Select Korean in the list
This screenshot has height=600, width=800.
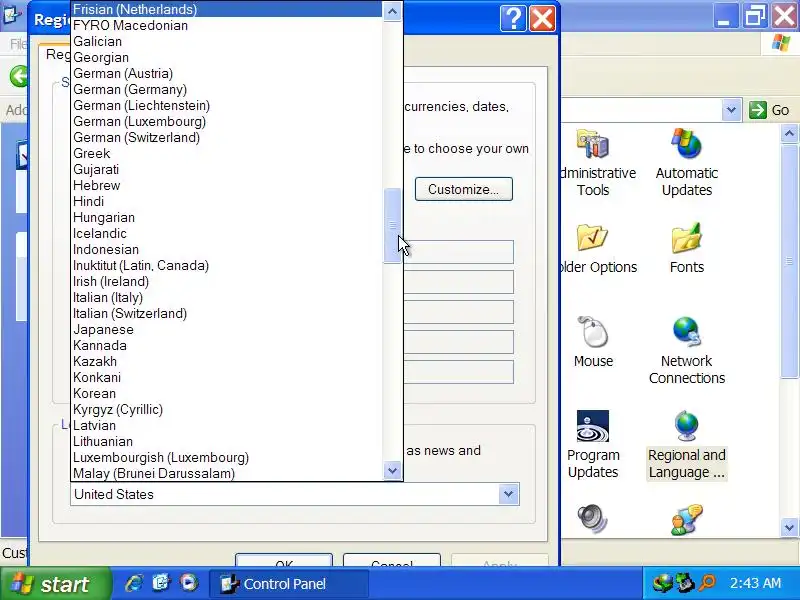(x=227, y=393)
